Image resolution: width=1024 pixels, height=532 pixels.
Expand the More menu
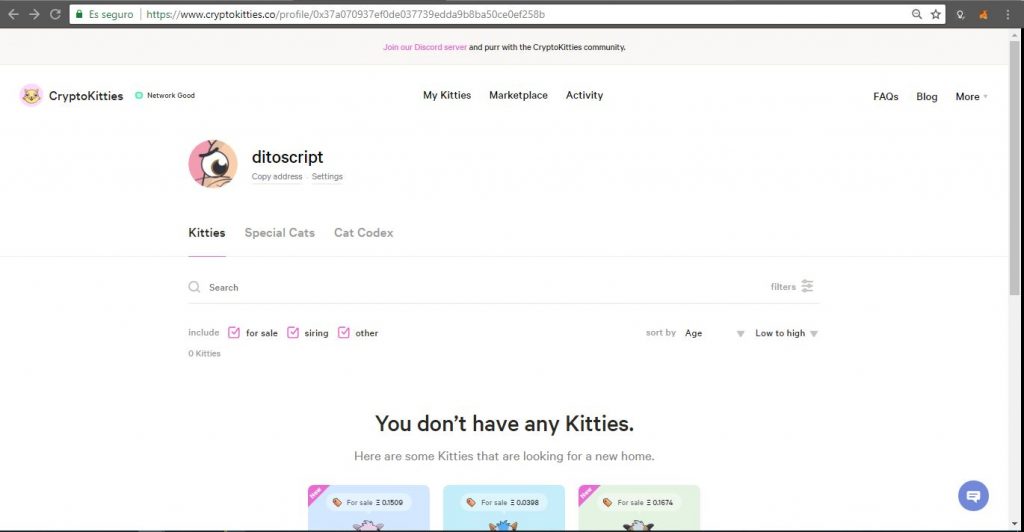(x=971, y=97)
